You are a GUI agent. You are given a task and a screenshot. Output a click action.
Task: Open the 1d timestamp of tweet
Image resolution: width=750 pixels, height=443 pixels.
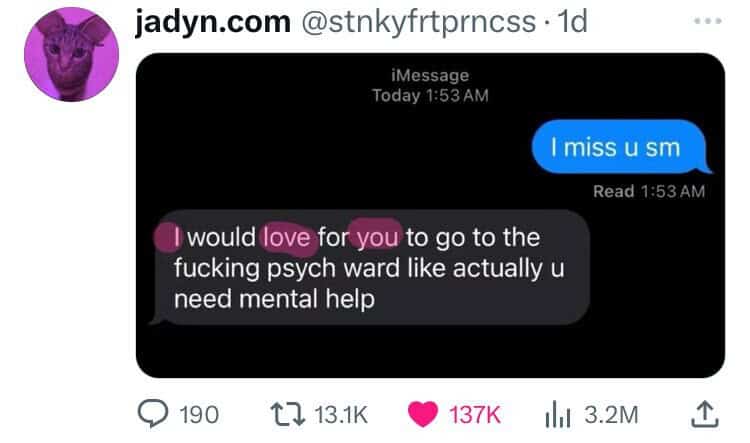click(x=573, y=22)
